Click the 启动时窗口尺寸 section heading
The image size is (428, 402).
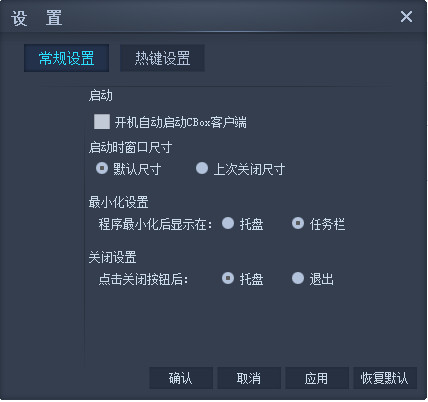click(x=130, y=147)
